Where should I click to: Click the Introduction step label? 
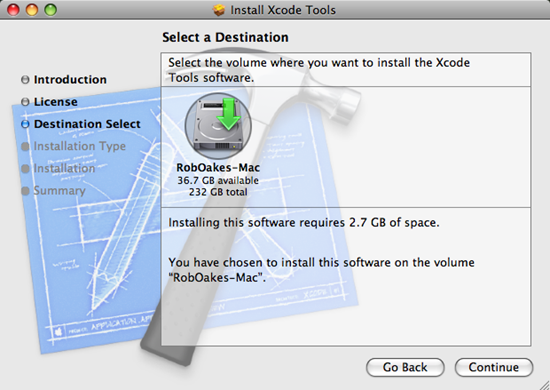click(x=70, y=80)
